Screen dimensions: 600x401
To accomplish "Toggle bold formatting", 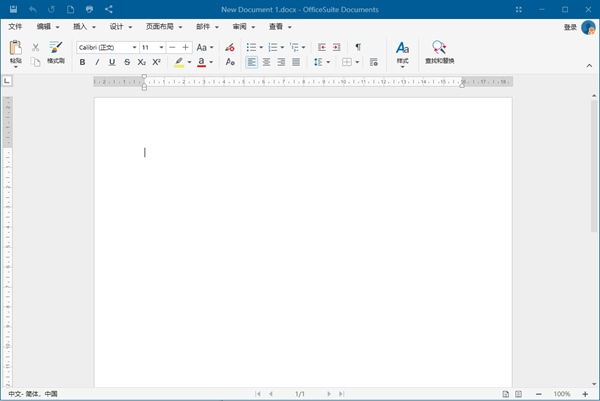I will (x=82, y=62).
